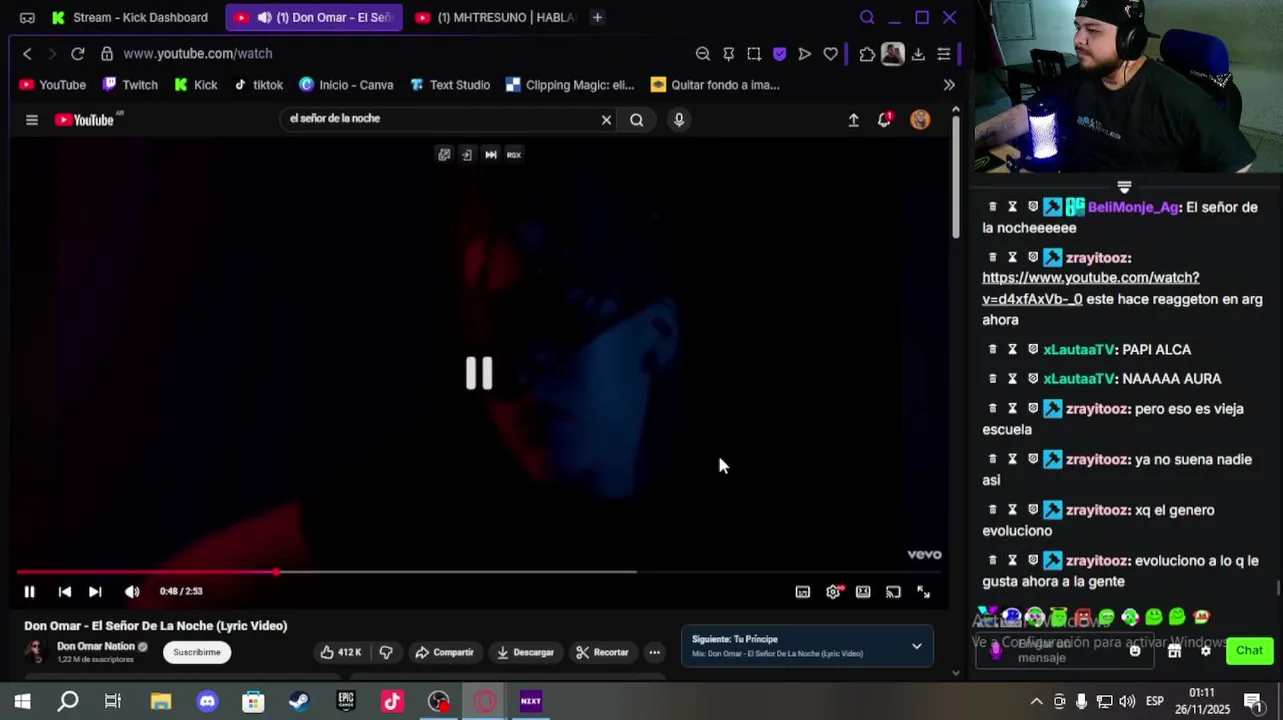Seek on the red video progress bar

[x=479, y=572]
